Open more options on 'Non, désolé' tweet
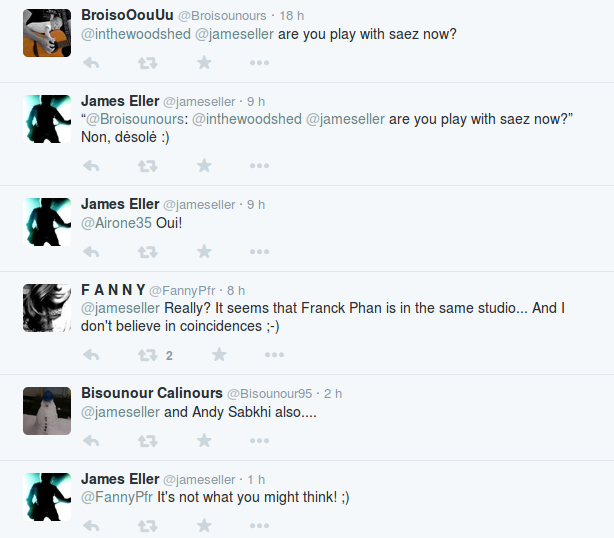 click(x=259, y=165)
